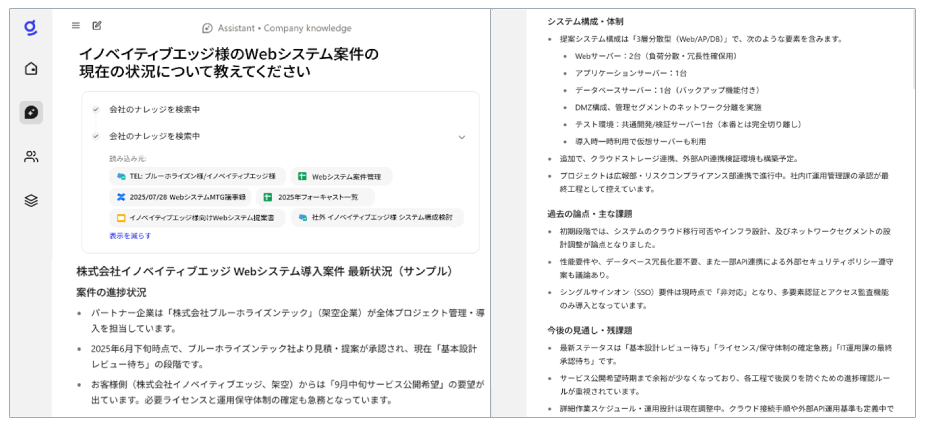Click the Glean logo in sidebar

31,27
